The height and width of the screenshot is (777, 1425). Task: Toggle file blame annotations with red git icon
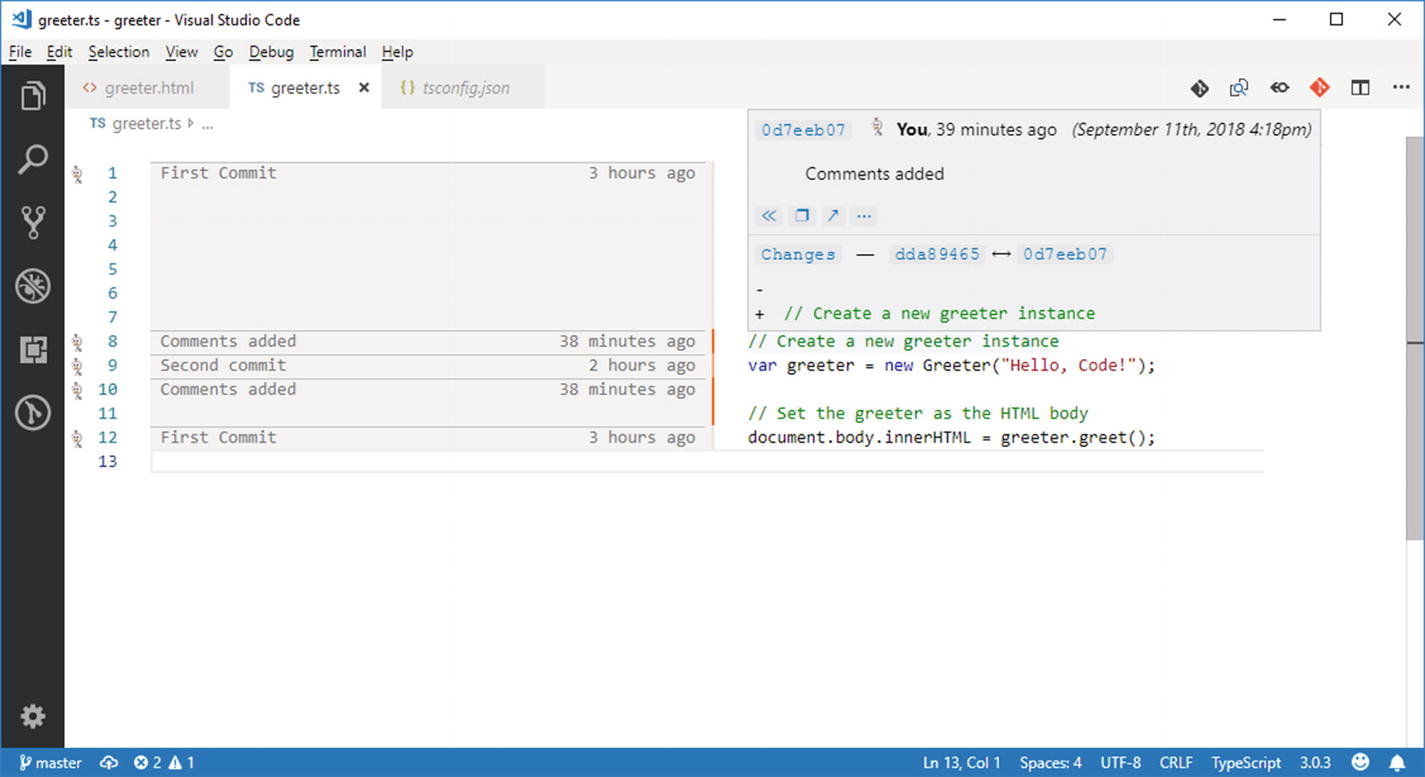click(1319, 88)
